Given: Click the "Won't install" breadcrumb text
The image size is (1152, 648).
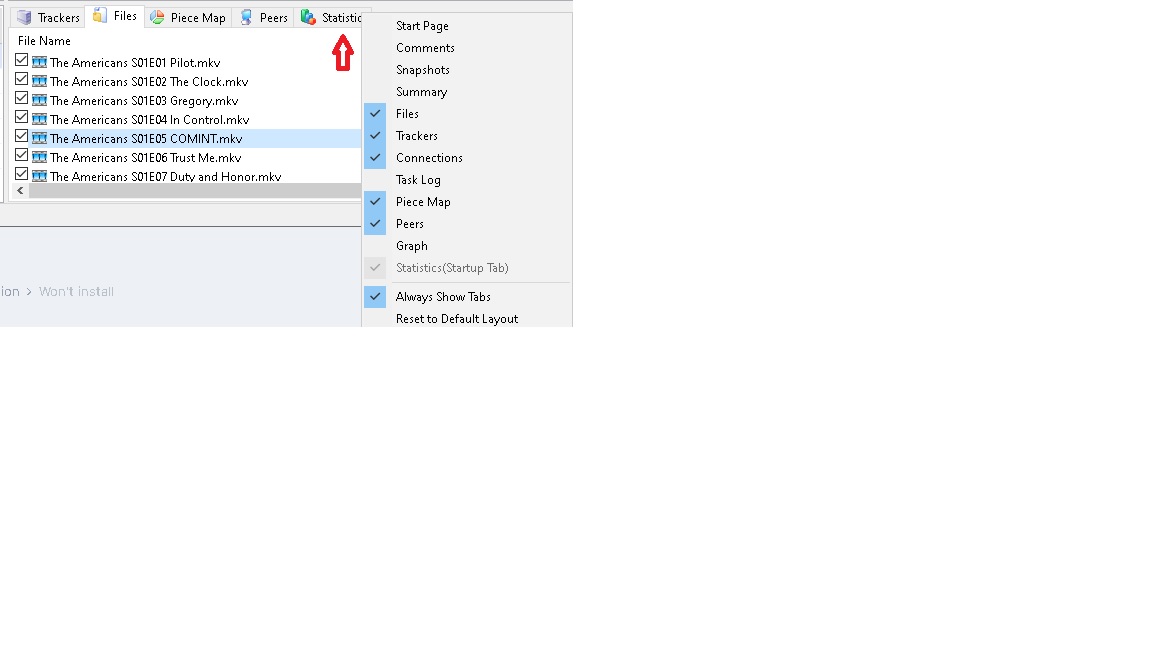Looking at the screenshot, I should click(76, 292).
